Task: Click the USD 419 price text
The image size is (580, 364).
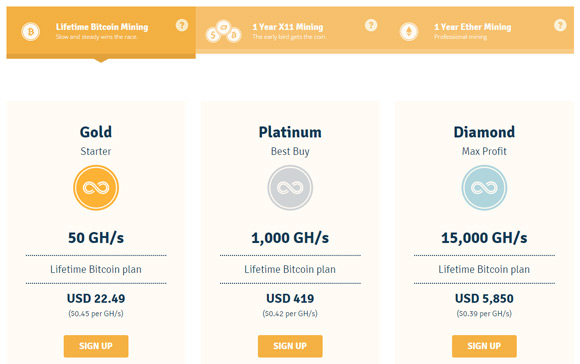Action: [290, 298]
